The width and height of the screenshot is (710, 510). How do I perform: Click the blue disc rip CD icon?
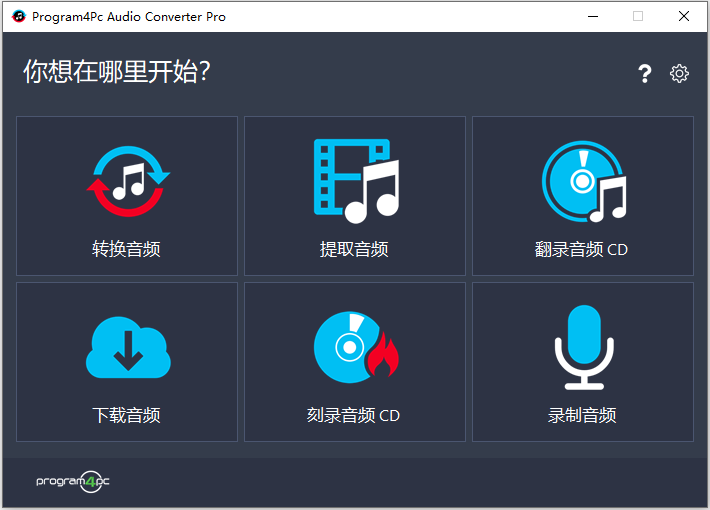[583, 181]
